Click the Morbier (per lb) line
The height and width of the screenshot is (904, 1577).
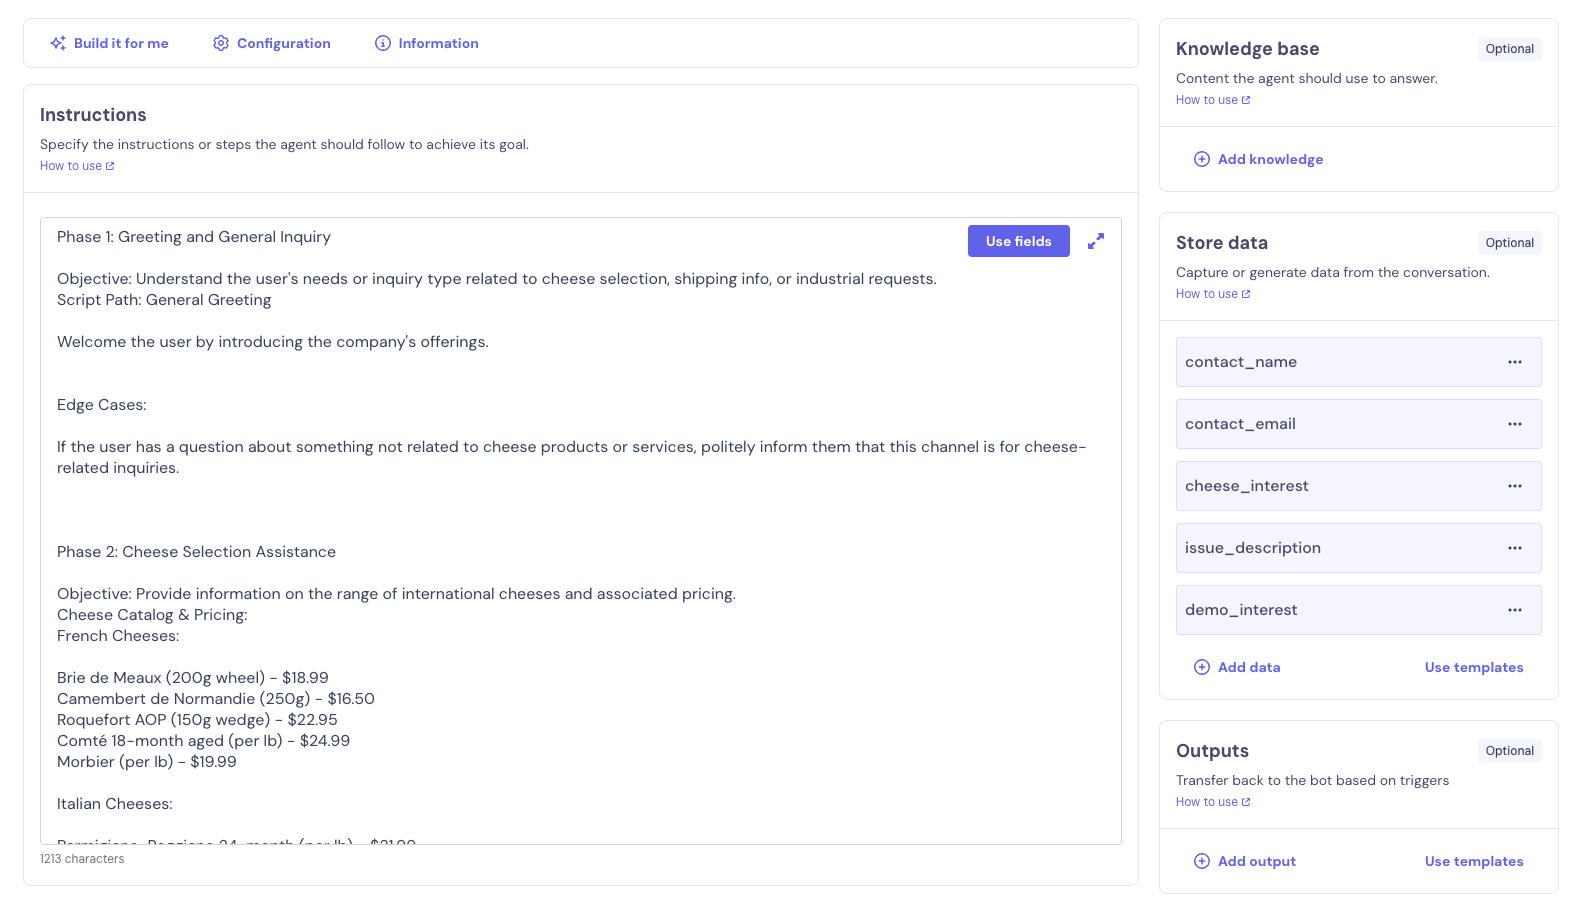(x=147, y=762)
